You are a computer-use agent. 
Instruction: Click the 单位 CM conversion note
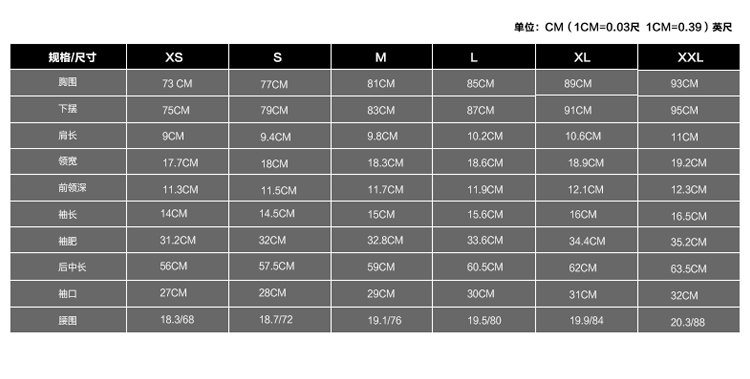pyautogui.click(x=623, y=27)
